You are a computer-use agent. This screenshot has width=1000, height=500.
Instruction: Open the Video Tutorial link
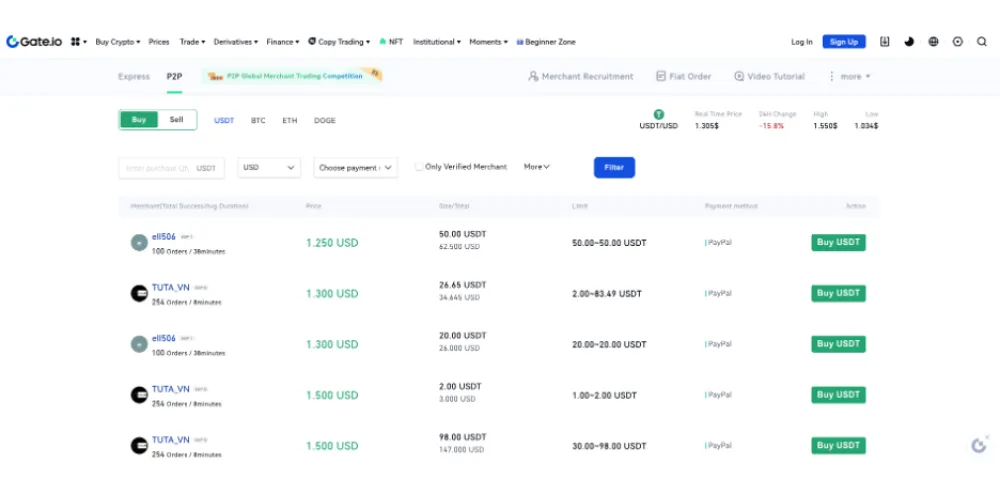(769, 76)
